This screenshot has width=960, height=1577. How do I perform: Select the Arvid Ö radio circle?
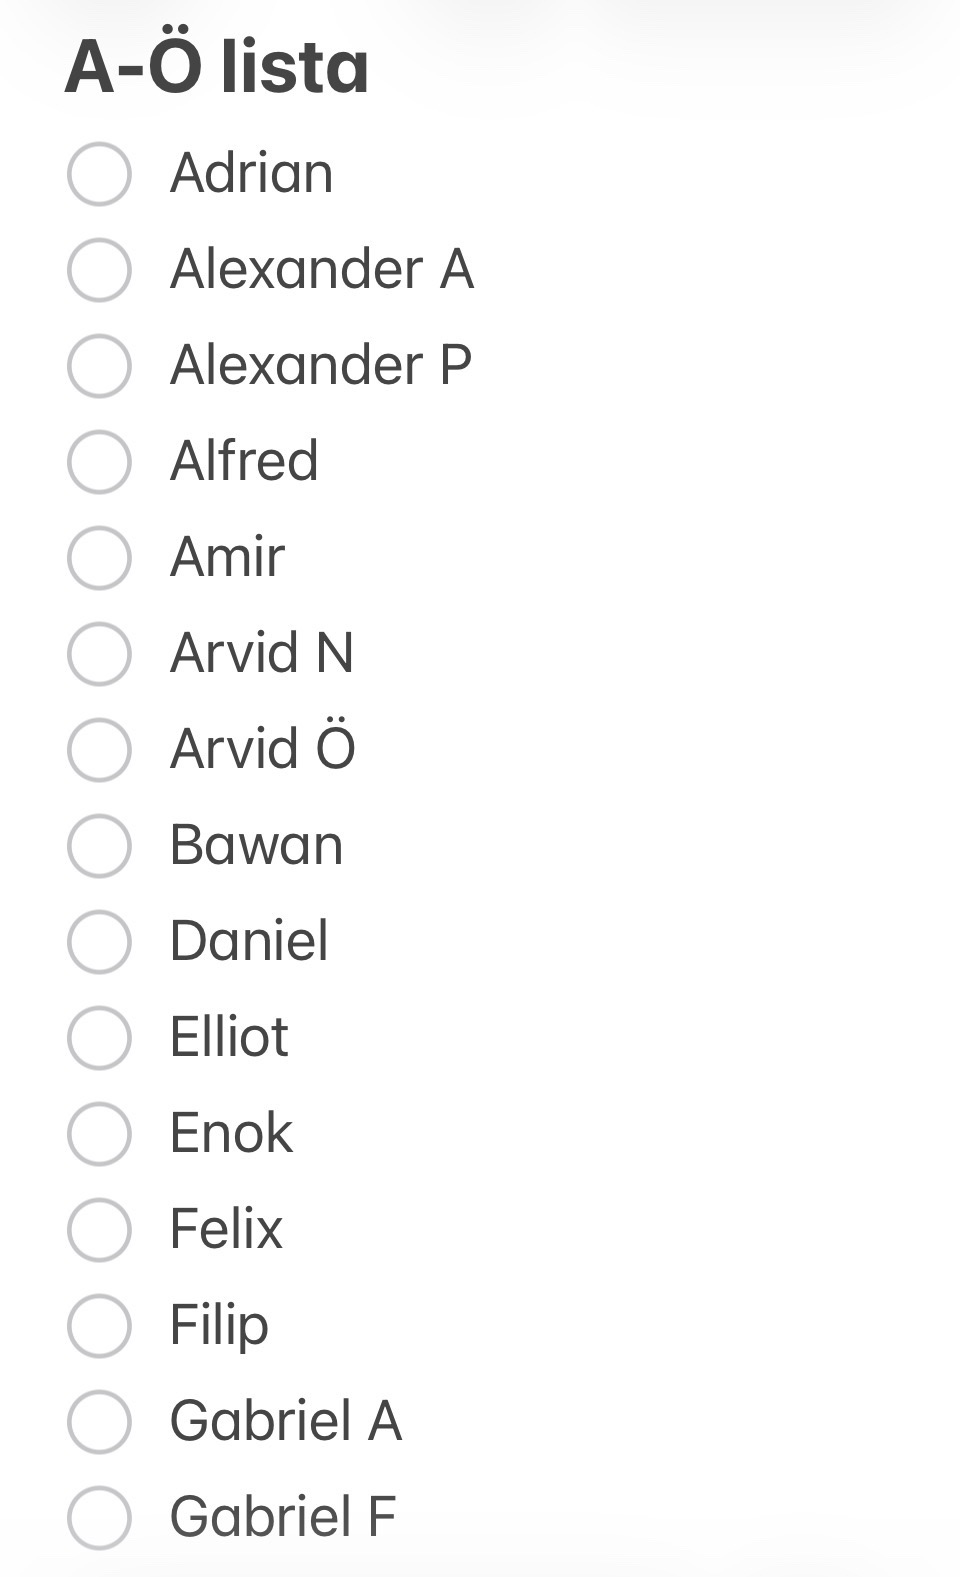99,750
